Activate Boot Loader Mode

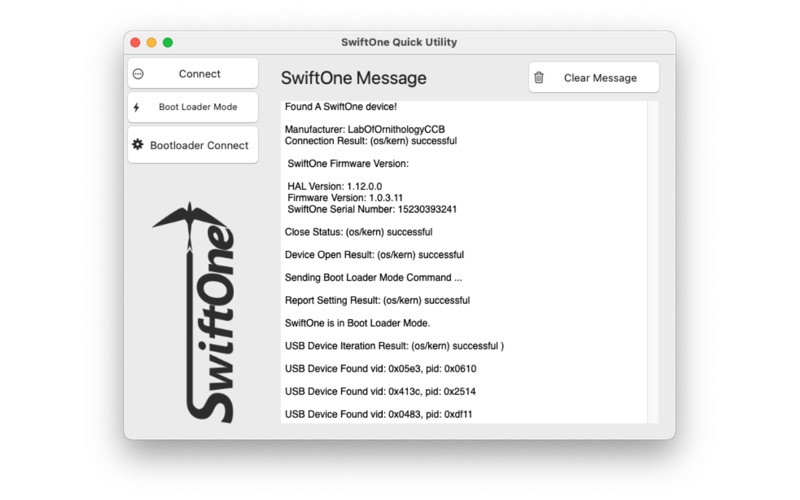[193, 108]
